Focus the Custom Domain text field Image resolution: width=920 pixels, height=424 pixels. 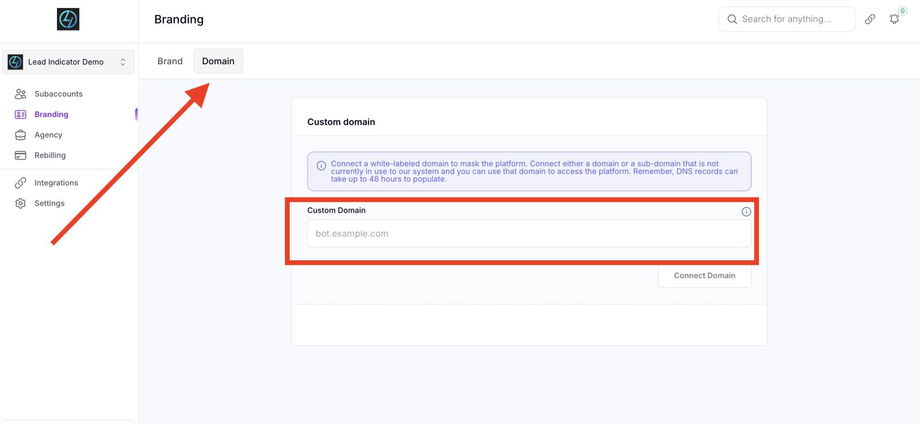529,234
